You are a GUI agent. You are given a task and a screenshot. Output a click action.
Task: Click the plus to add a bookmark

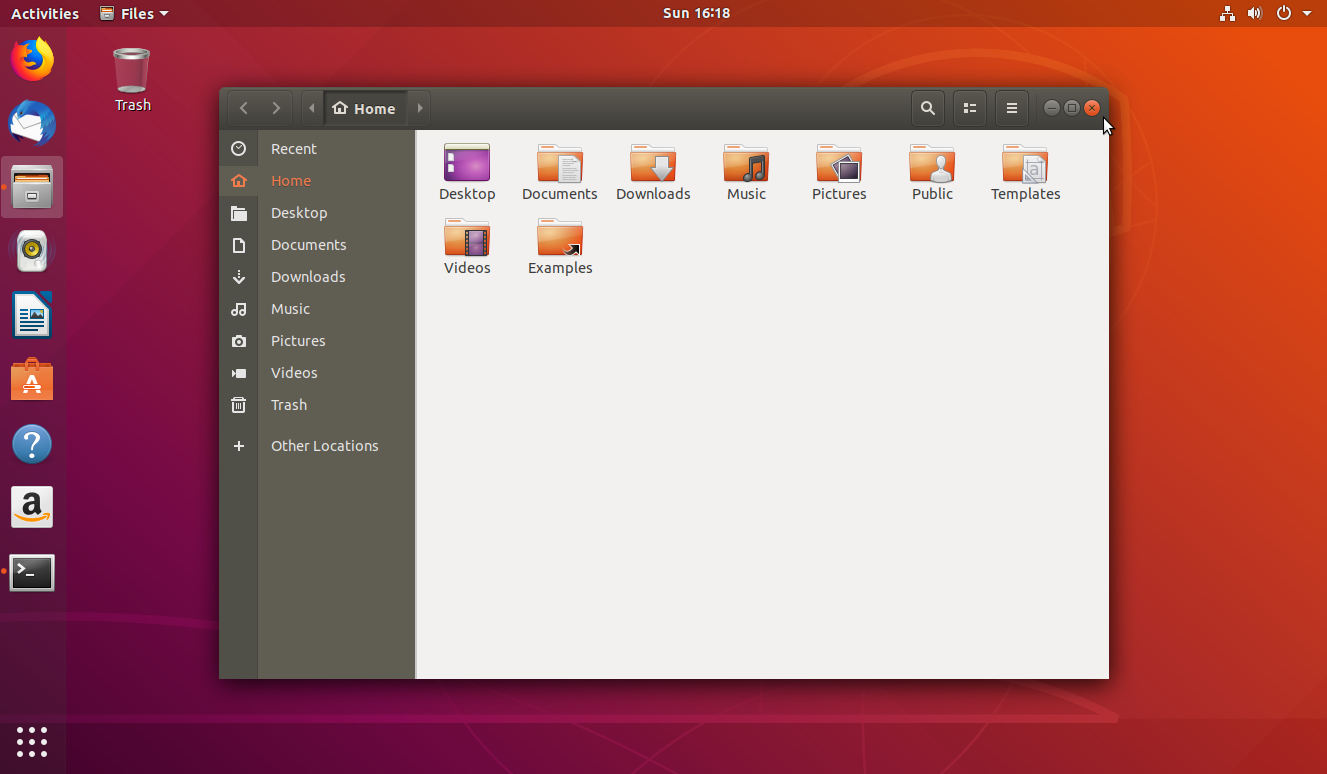[x=239, y=445]
